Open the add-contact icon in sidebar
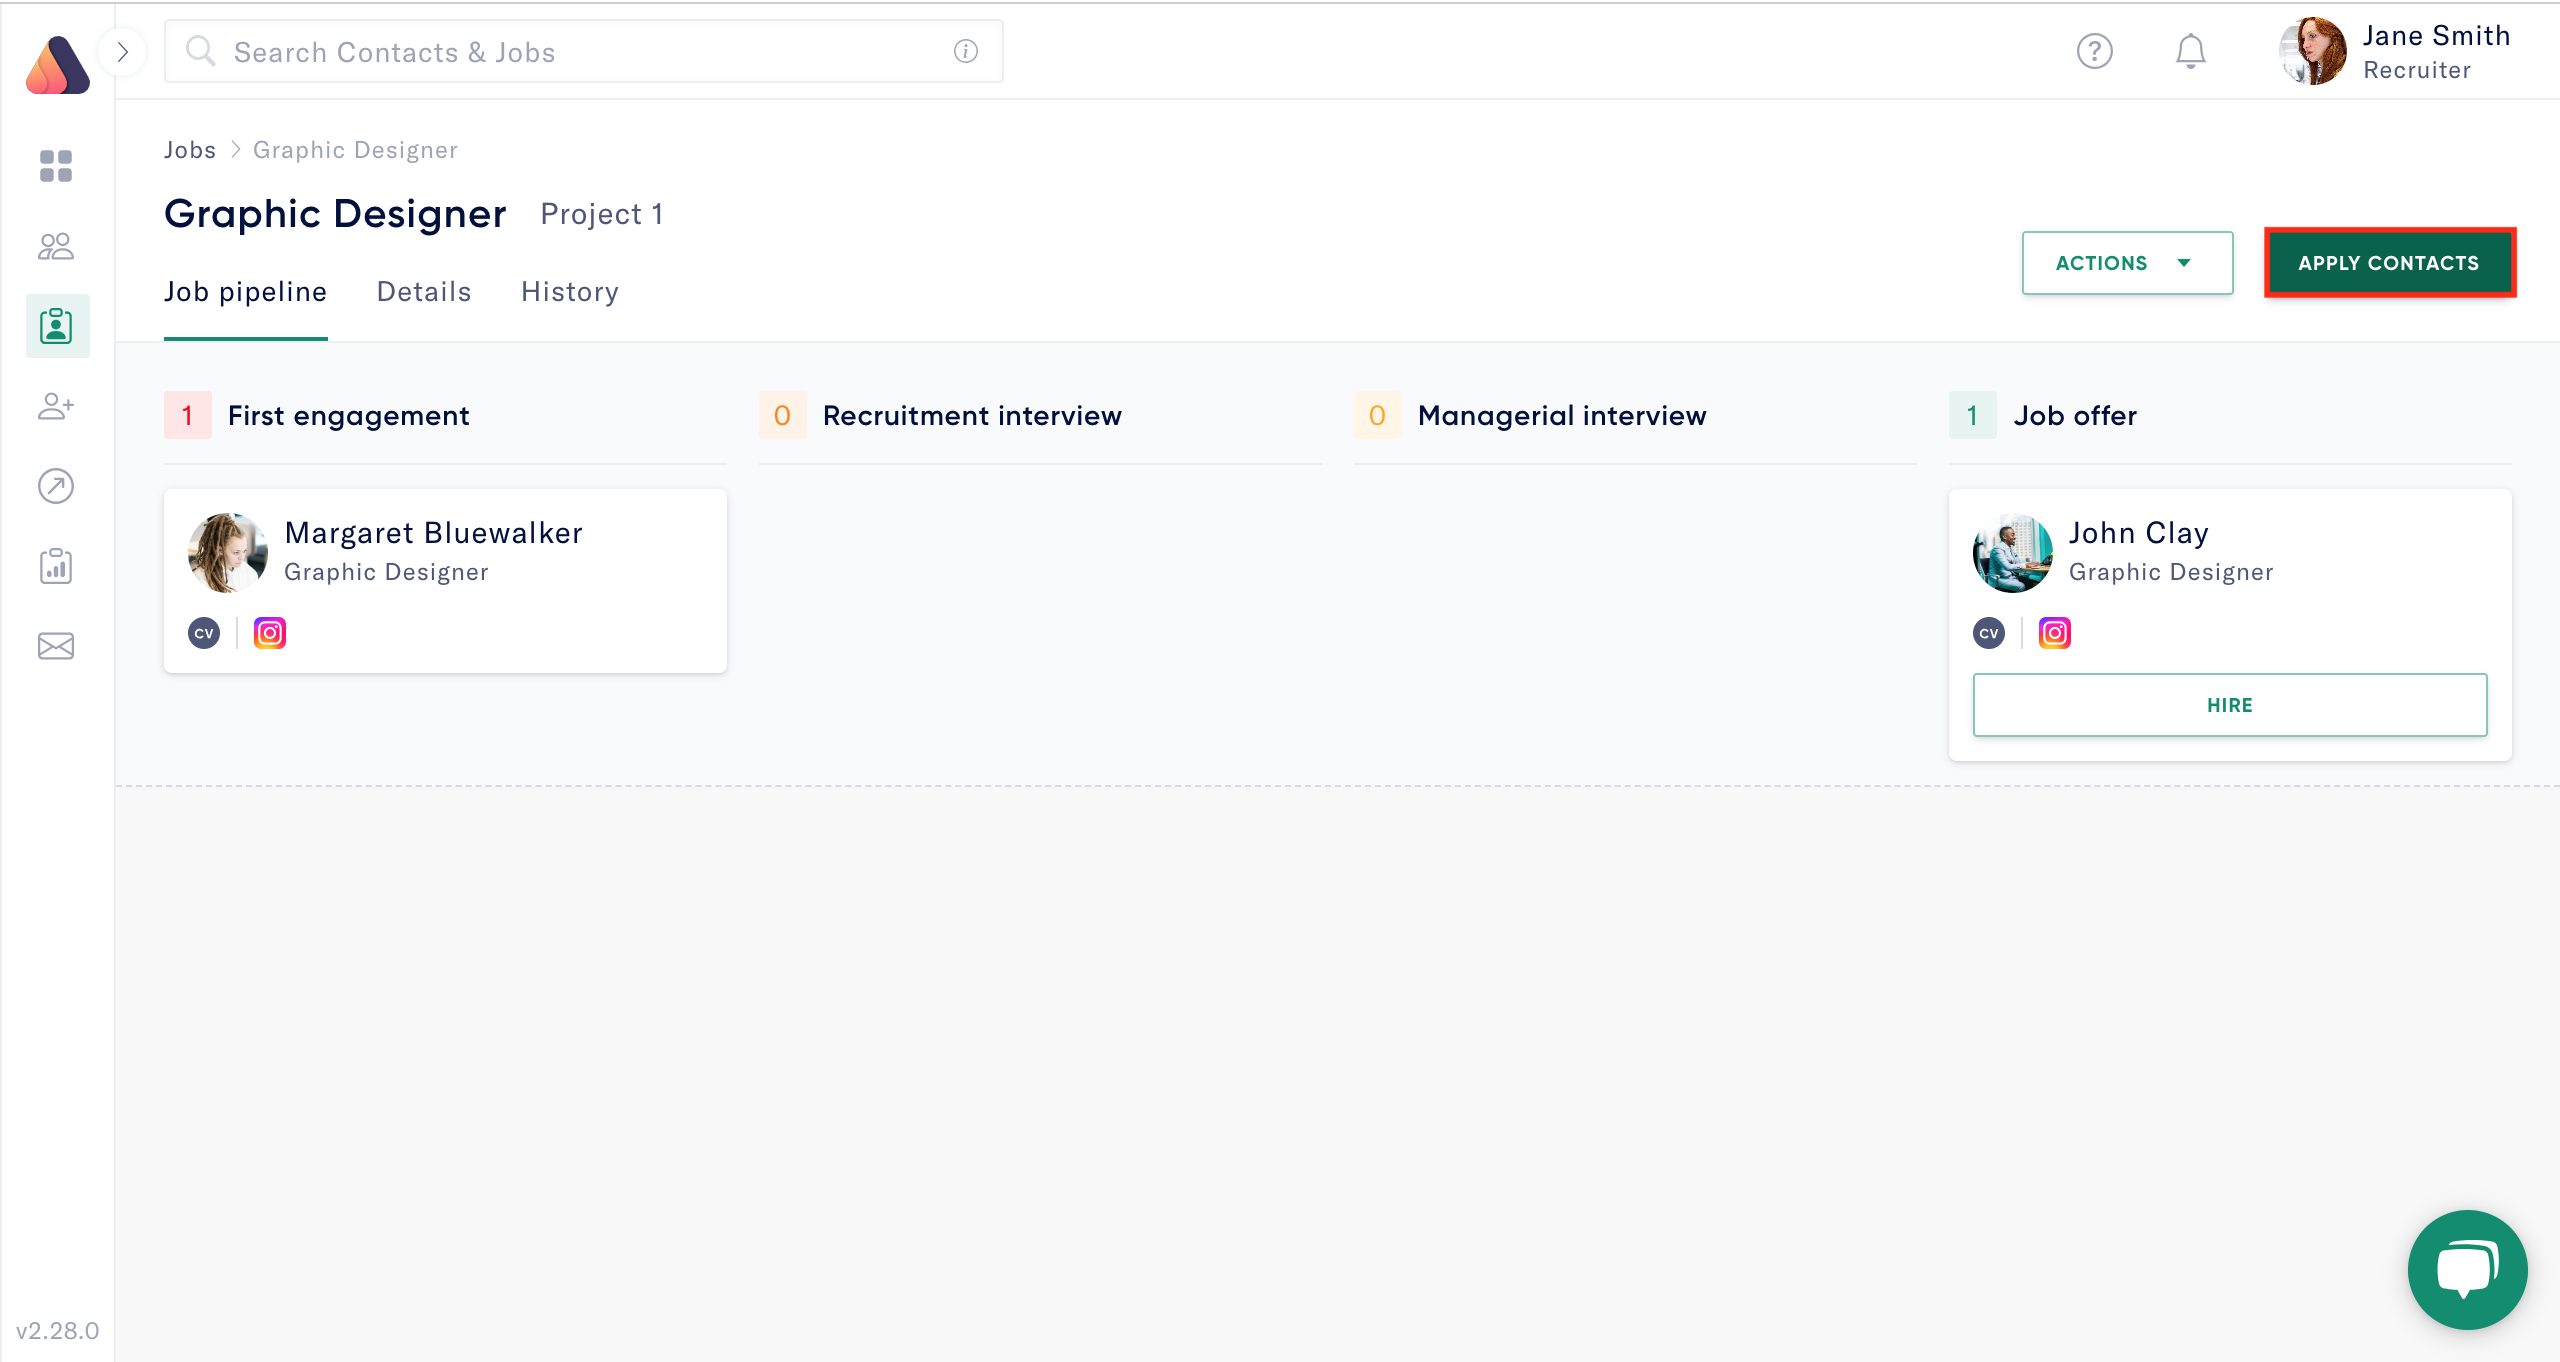Screen dimensions: 2560x1362 [56, 406]
